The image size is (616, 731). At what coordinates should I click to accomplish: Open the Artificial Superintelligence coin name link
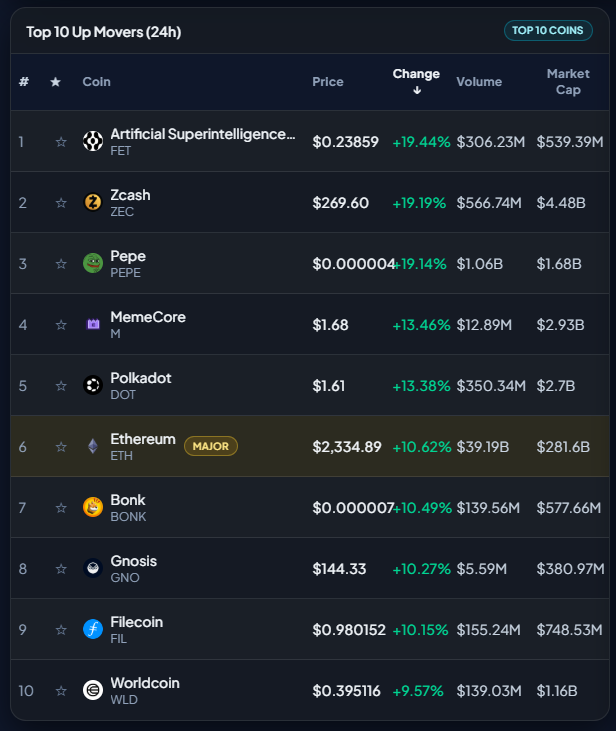coord(202,134)
